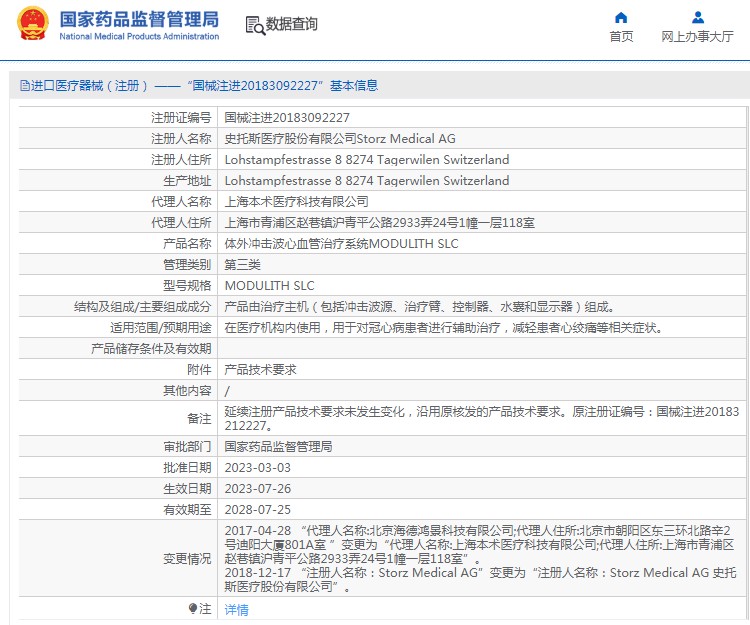Click the 型号规格 label
This screenshot has width=750, height=625.
187,286
